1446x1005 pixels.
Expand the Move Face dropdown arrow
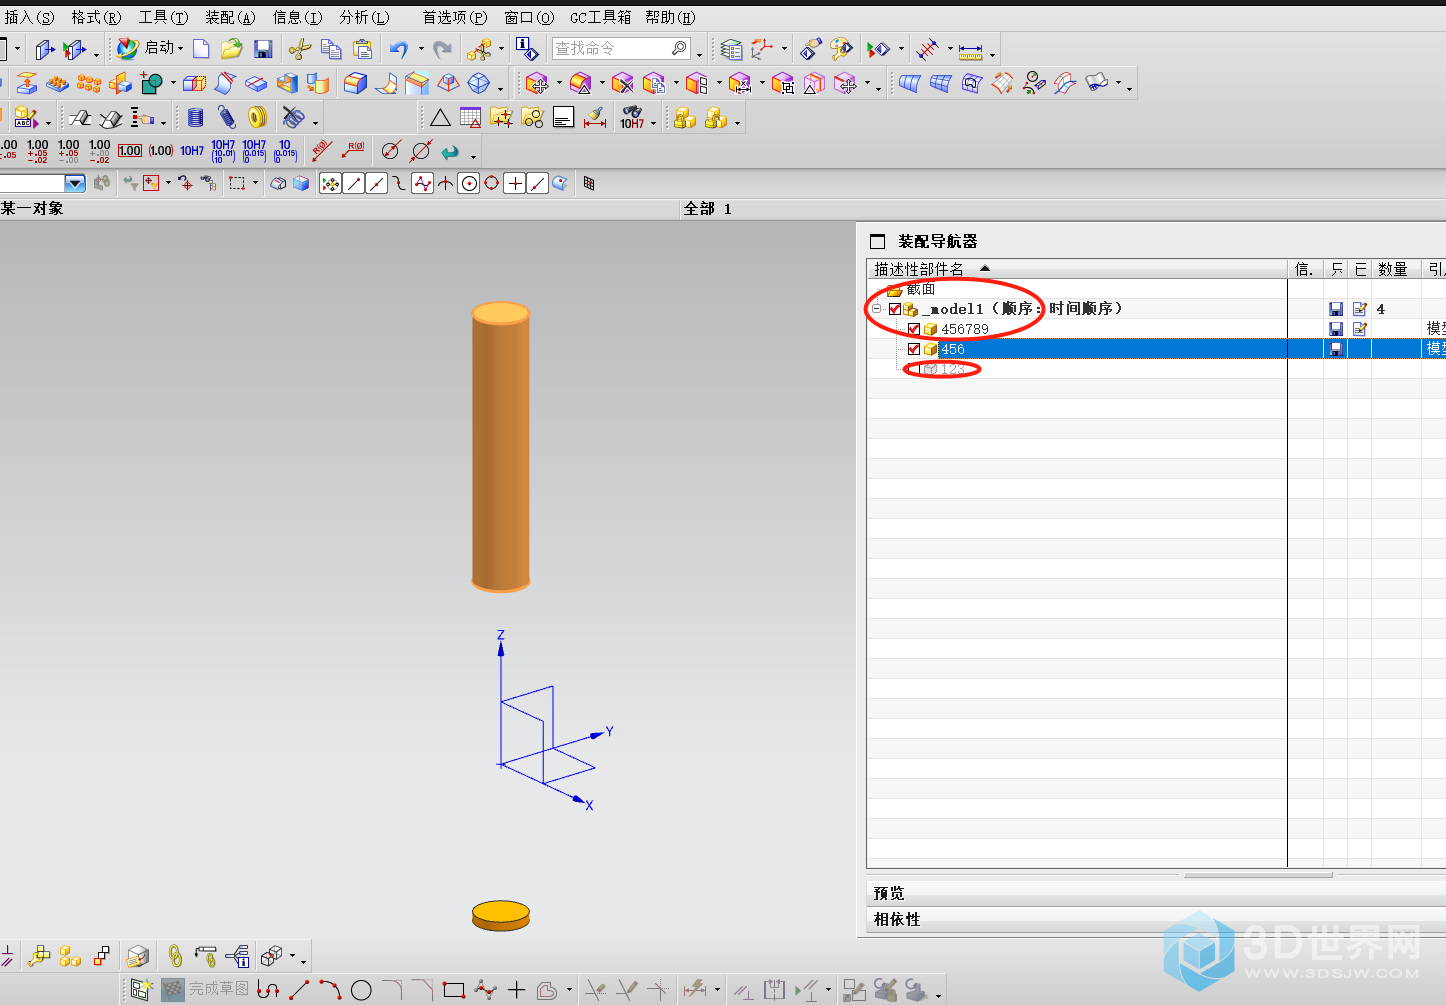(559, 84)
